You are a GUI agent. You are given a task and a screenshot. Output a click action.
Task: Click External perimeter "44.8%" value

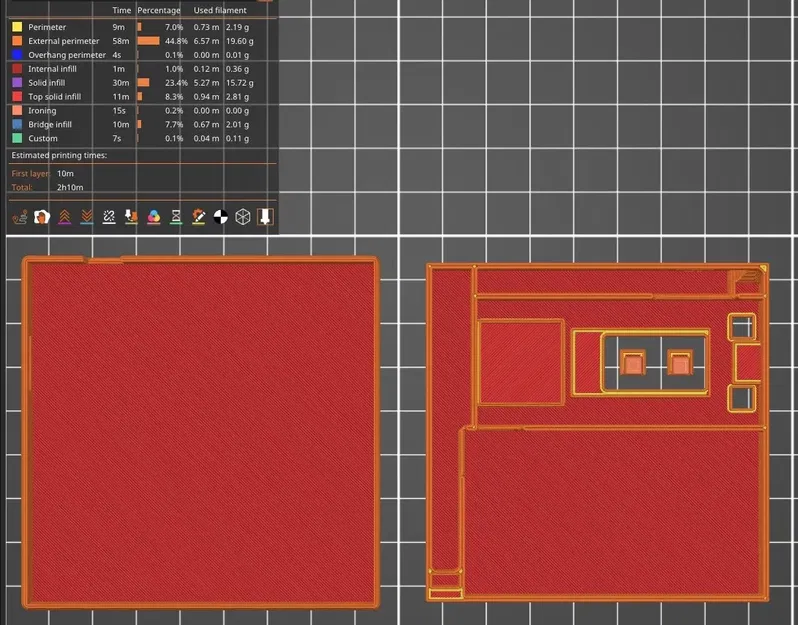click(176, 41)
